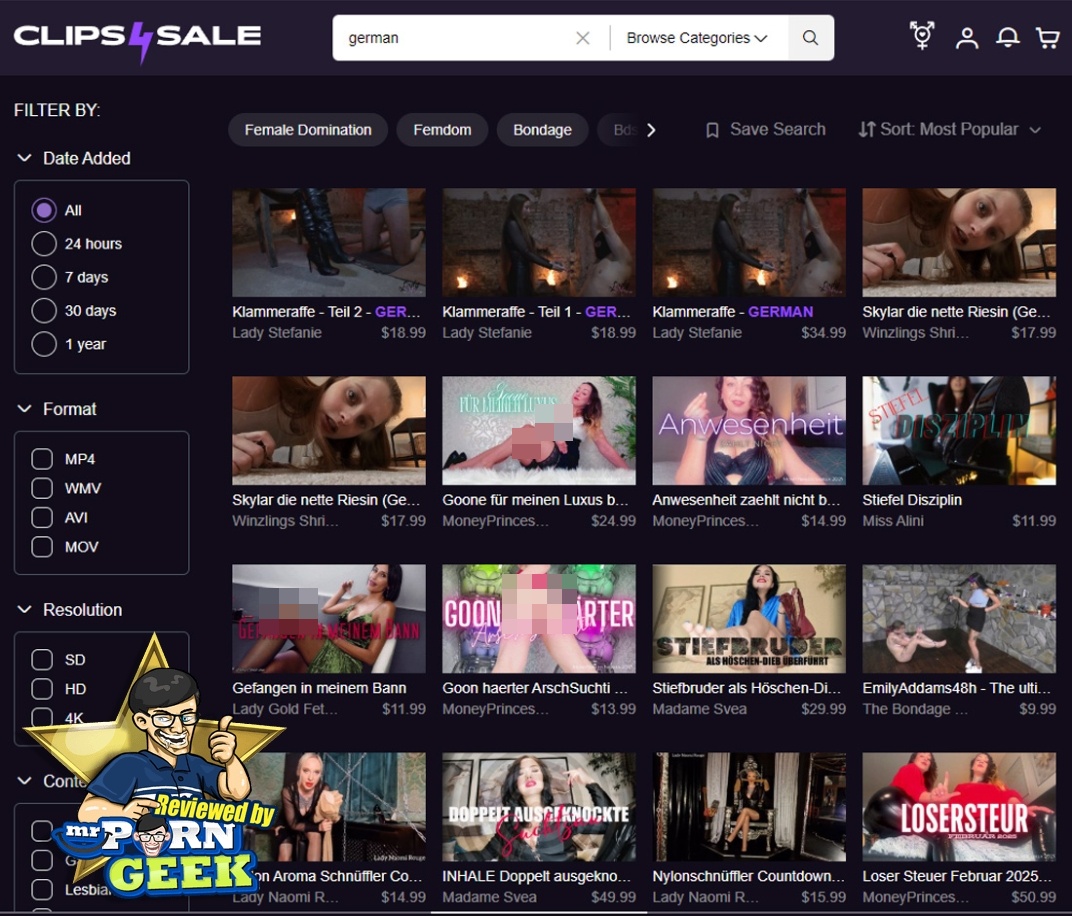Select the Femdom category tag
Screen dimensions: 1072x916
tap(442, 130)
